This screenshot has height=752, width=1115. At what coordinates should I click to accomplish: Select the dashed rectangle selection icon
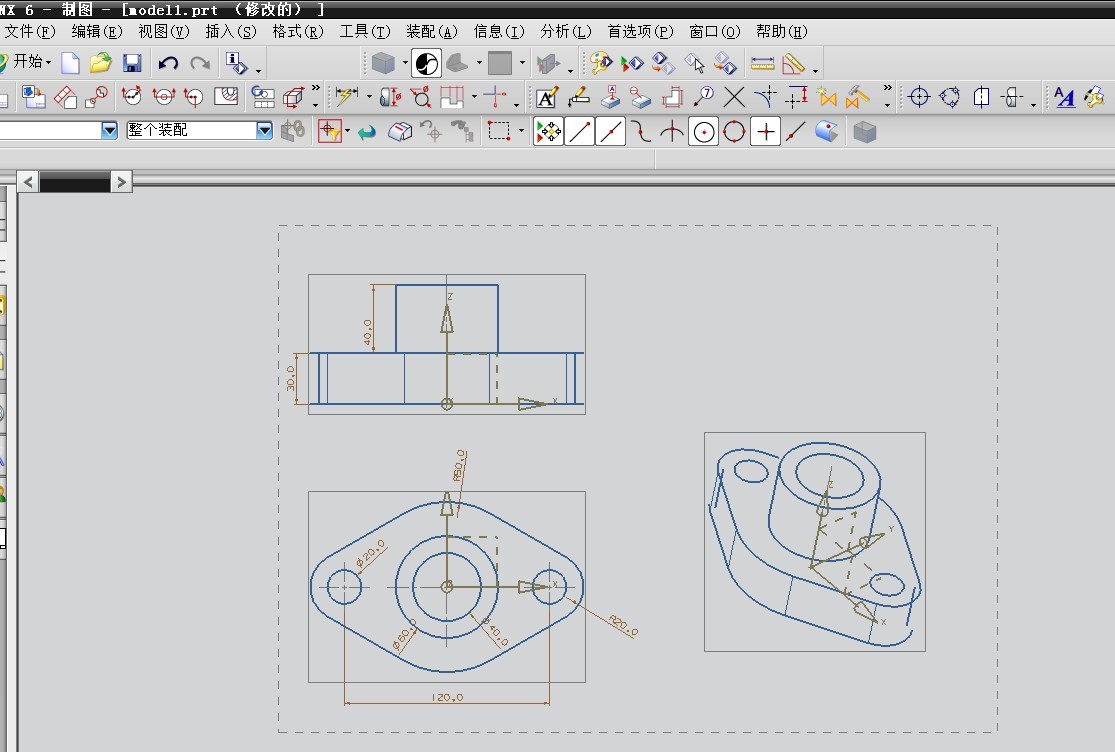coord(499,131)
